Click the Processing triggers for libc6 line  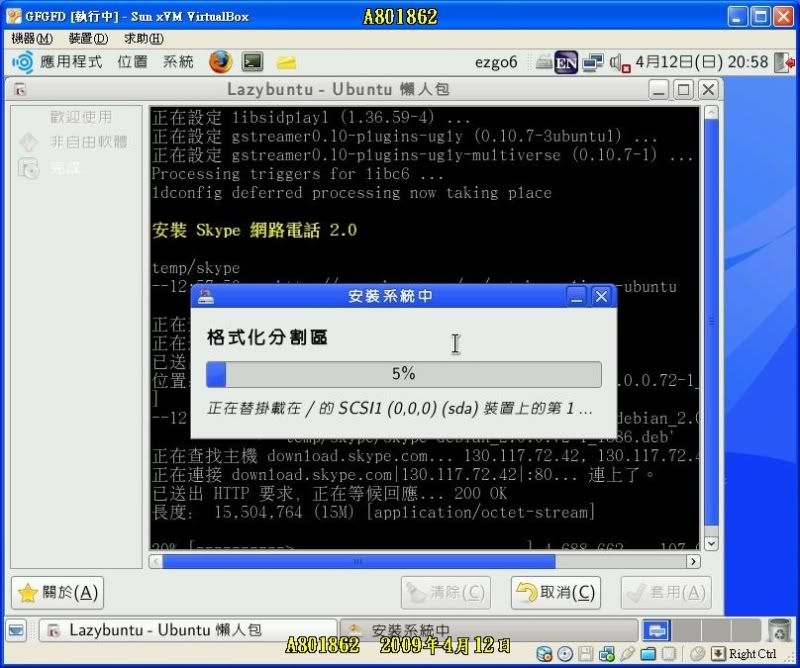297,174
